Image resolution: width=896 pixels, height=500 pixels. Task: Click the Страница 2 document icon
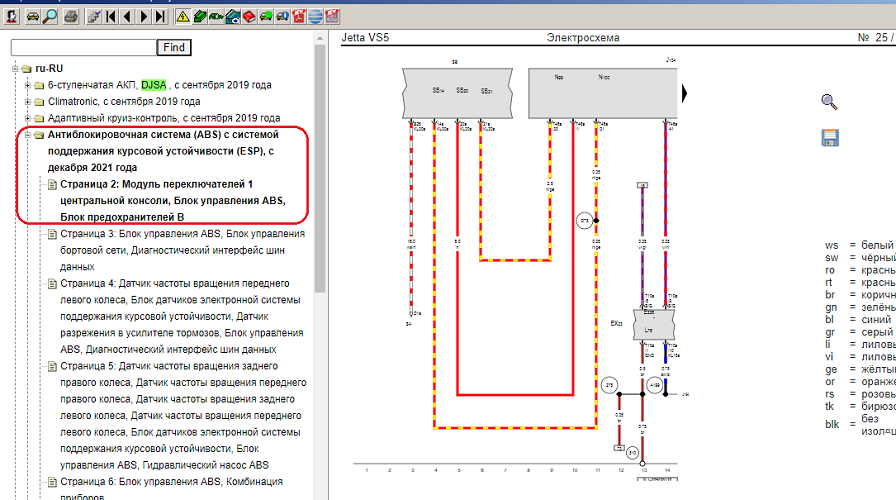[52, 185]
